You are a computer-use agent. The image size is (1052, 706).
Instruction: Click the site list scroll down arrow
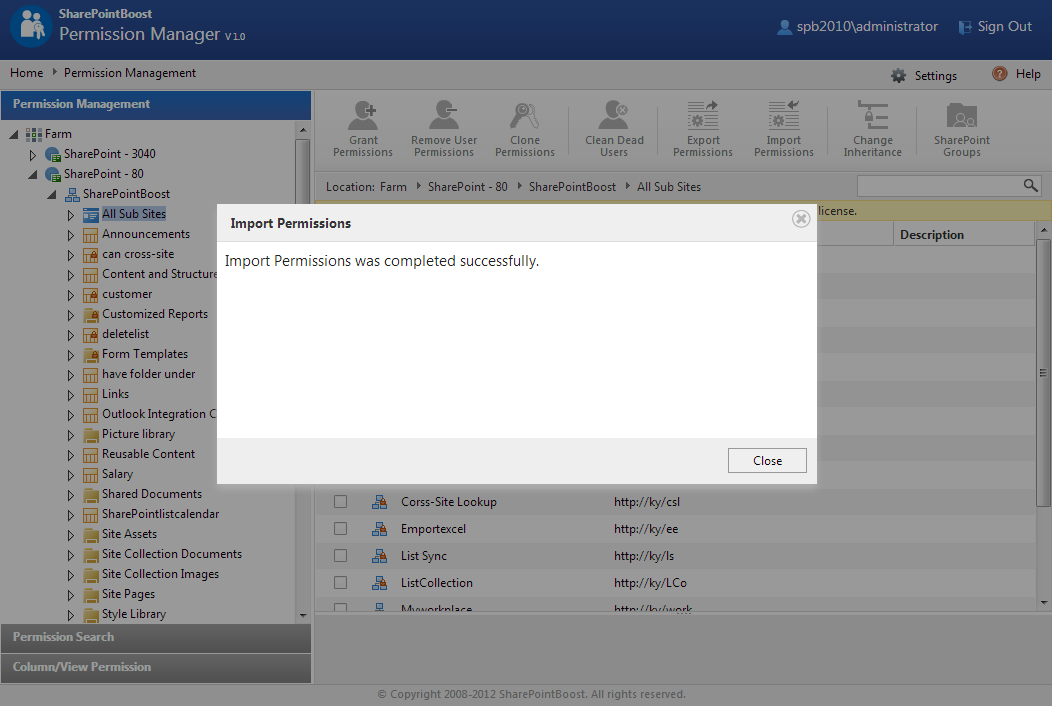[x=1043, y=603]
